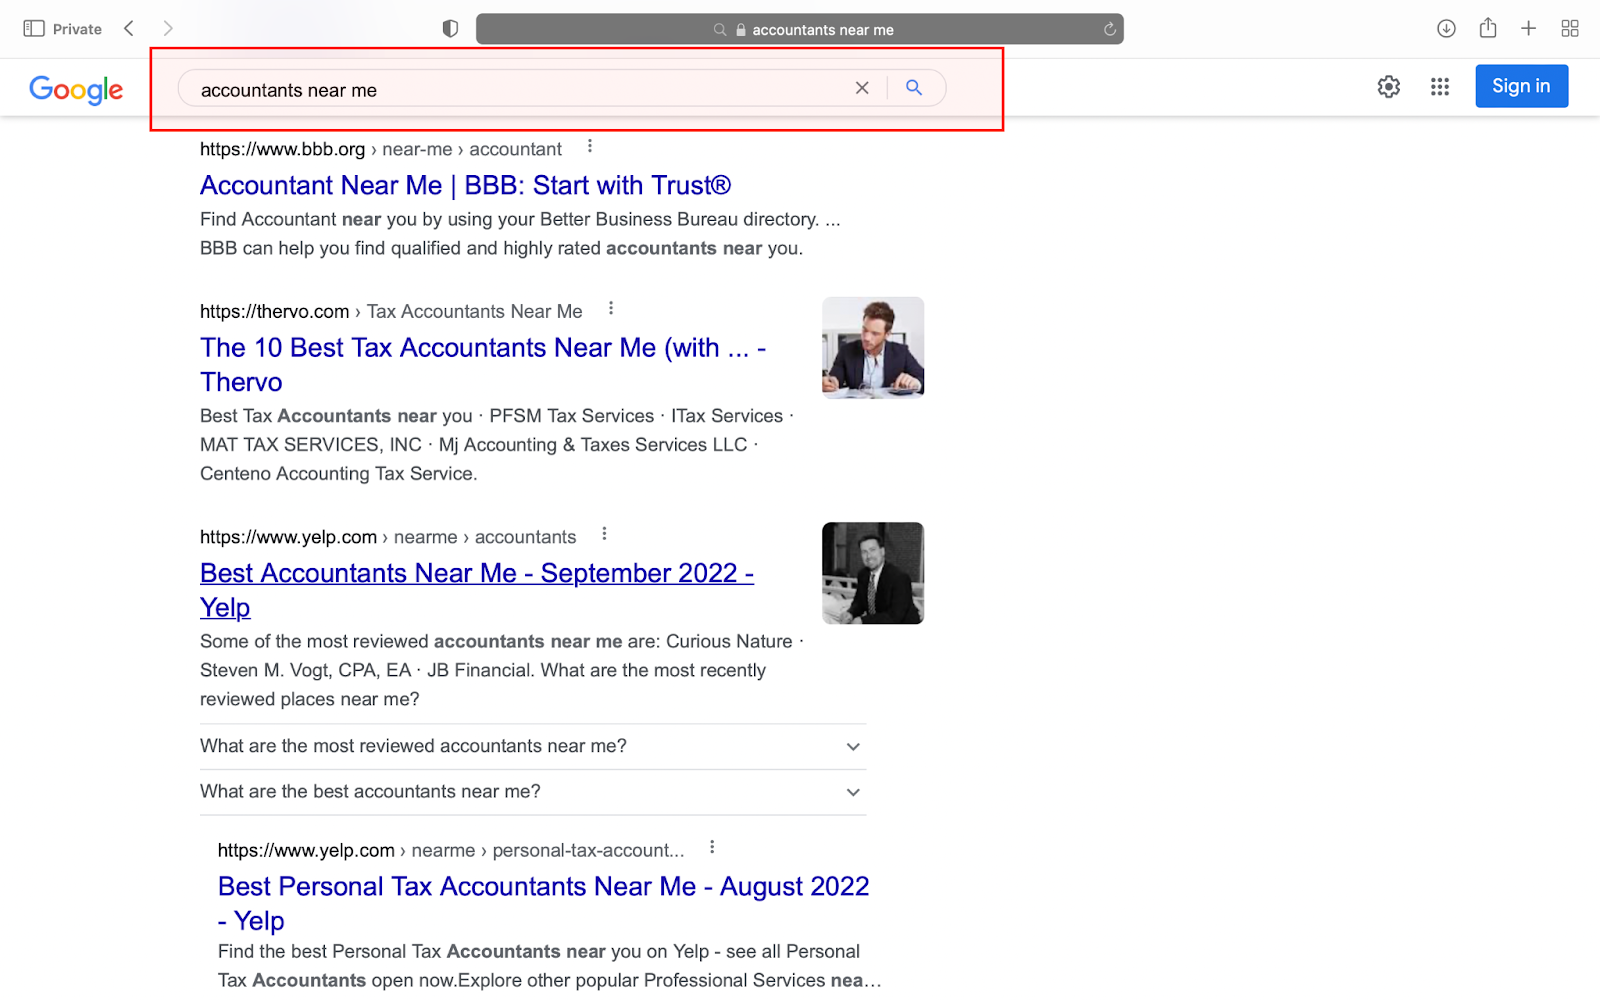Open Accountant Near Me BBB result
The width and height of the screenshot is (1600, 1000).
click(x=466, y=186)
